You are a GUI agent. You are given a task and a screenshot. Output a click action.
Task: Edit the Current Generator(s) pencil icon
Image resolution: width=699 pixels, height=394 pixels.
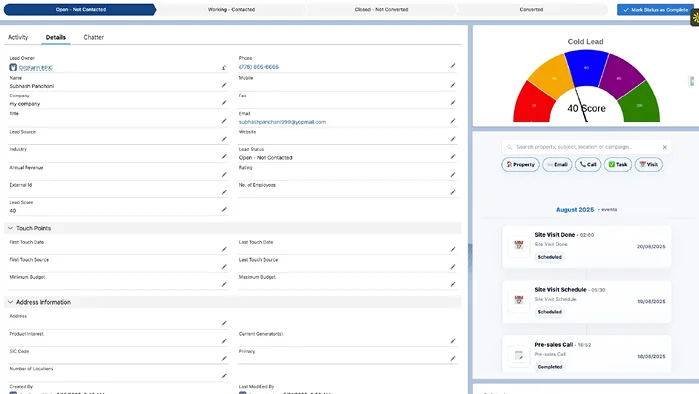pos(453,341)
